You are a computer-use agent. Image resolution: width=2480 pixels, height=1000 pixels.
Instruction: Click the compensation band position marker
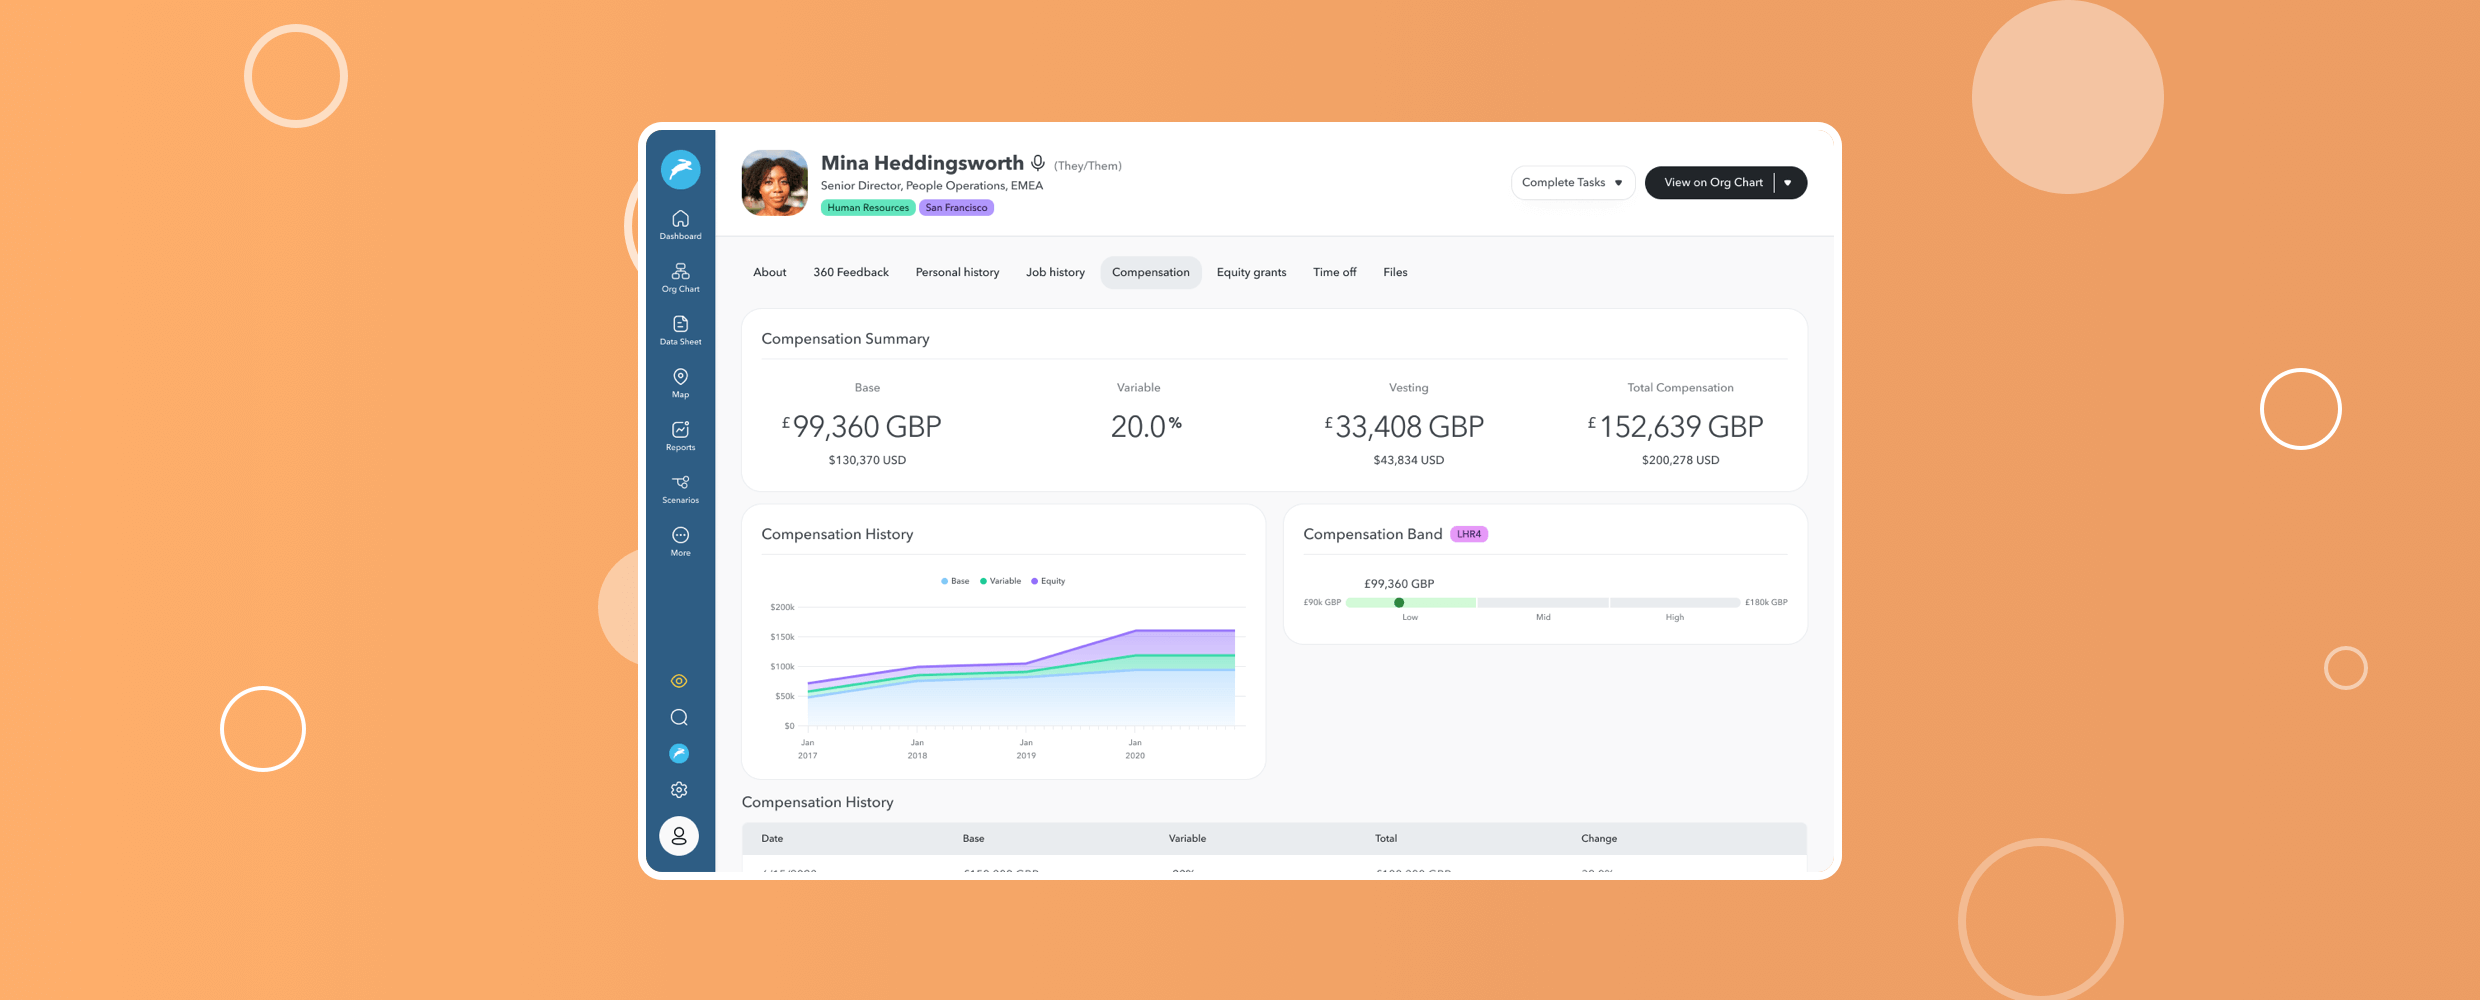[1399, 602]
